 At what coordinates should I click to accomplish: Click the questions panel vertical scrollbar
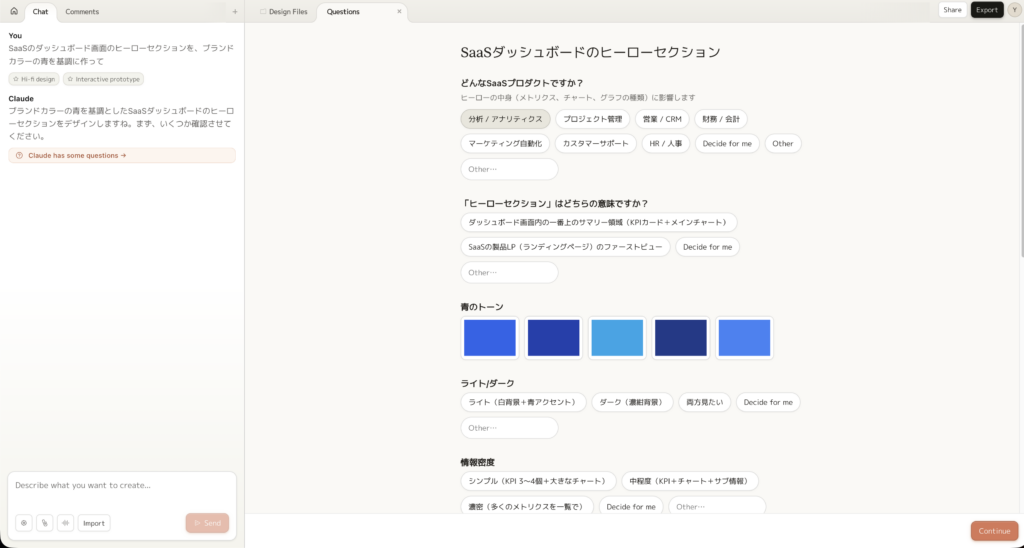coord(1021,140)
